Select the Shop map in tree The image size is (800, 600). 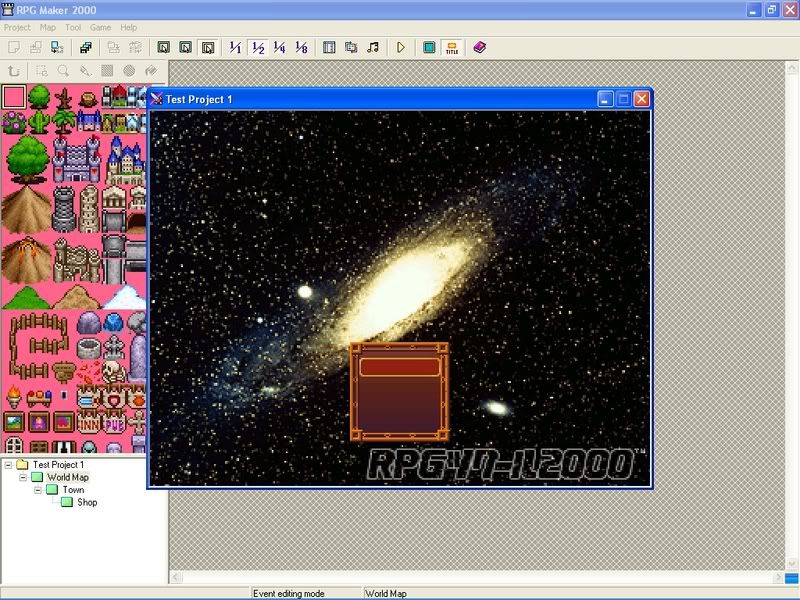click(x=87, y=503)
